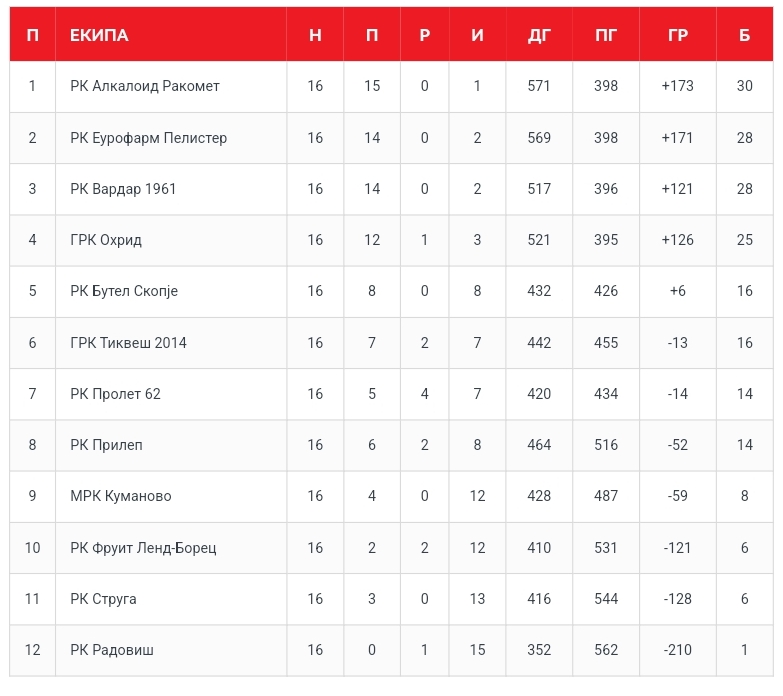The image size is (783, 696).
Task: Select the РК Вардар 1961 team
Action: [x=123, y=189]
